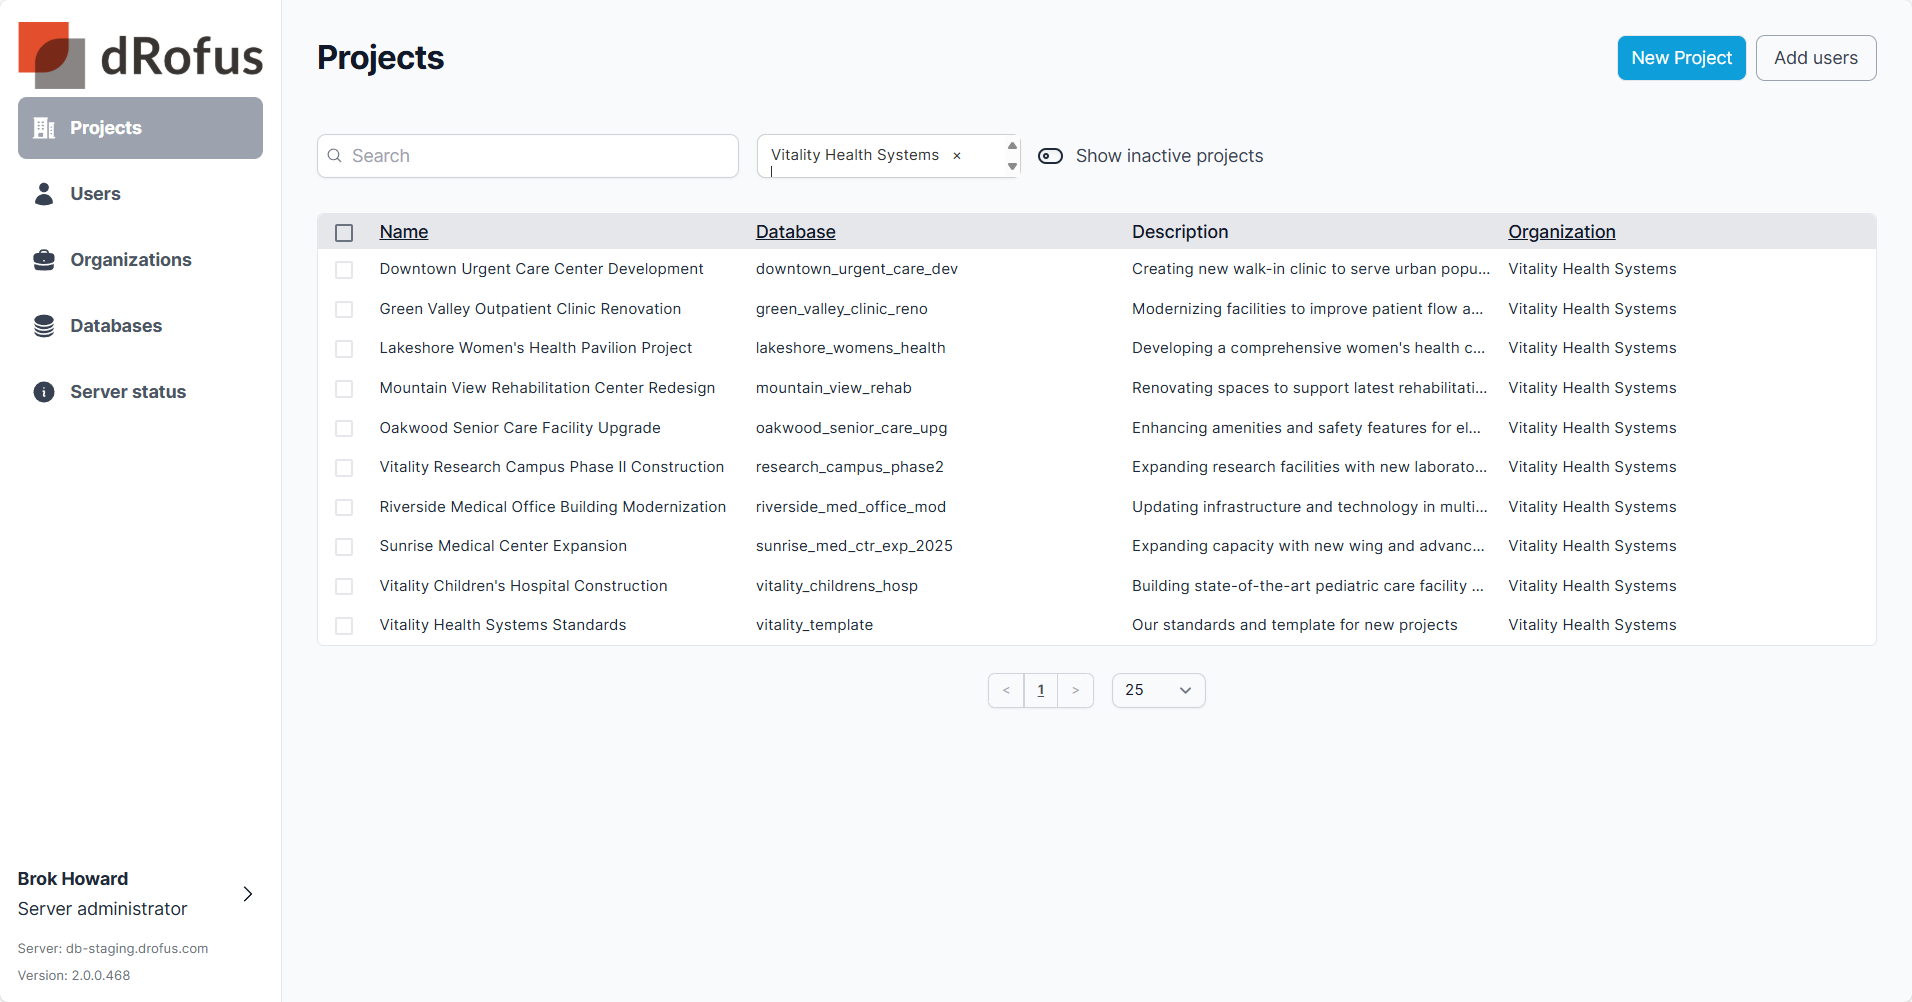Click the Databases stack icon
Image resolution: width=1912 pixels, height=1002 pixels.
(44, 326)
